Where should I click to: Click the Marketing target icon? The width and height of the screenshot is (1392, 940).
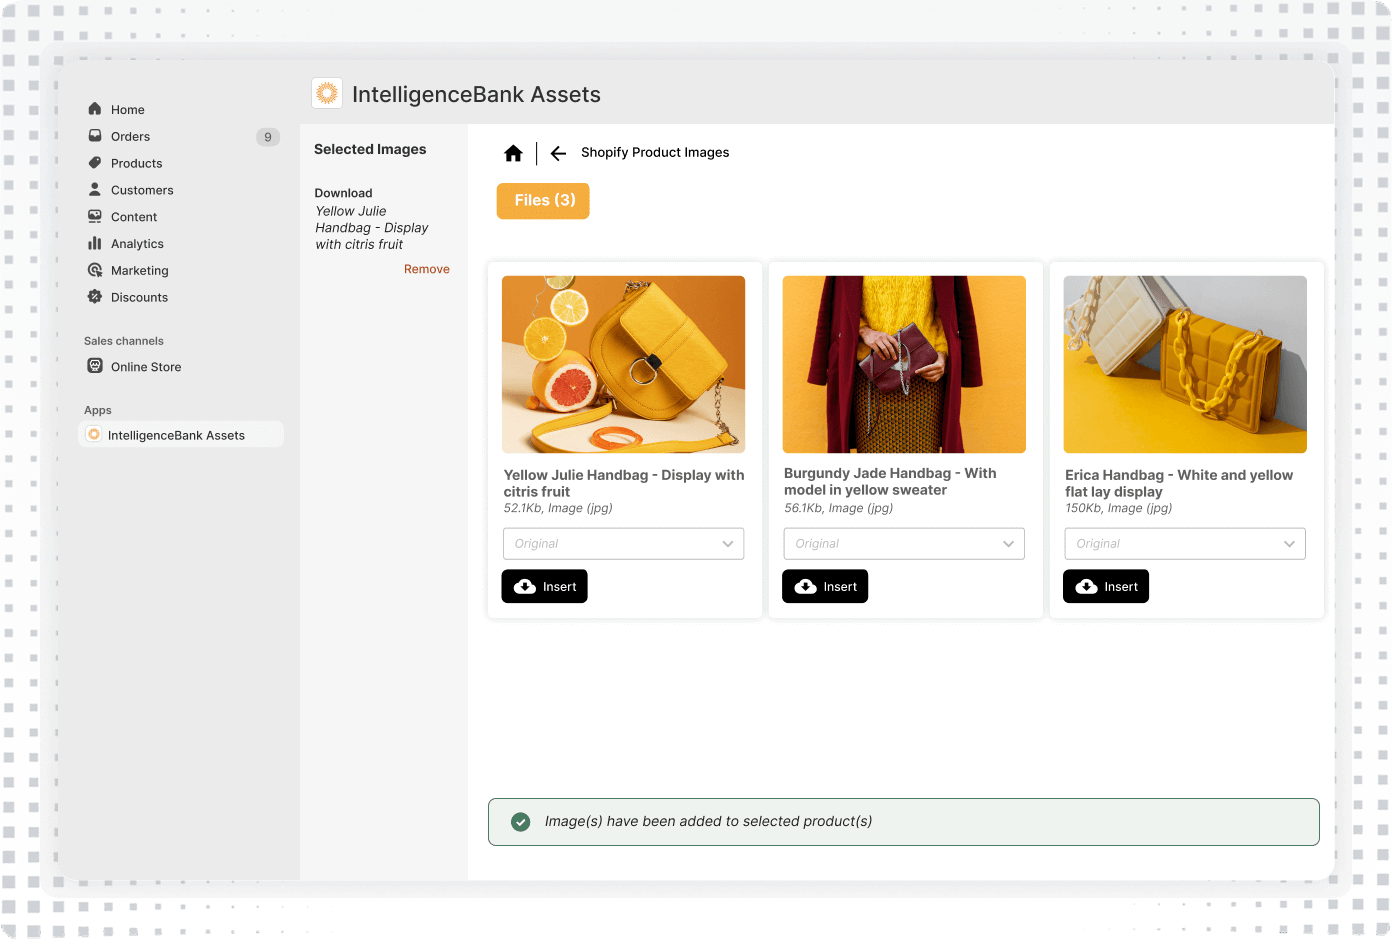[x=95, y=270]
